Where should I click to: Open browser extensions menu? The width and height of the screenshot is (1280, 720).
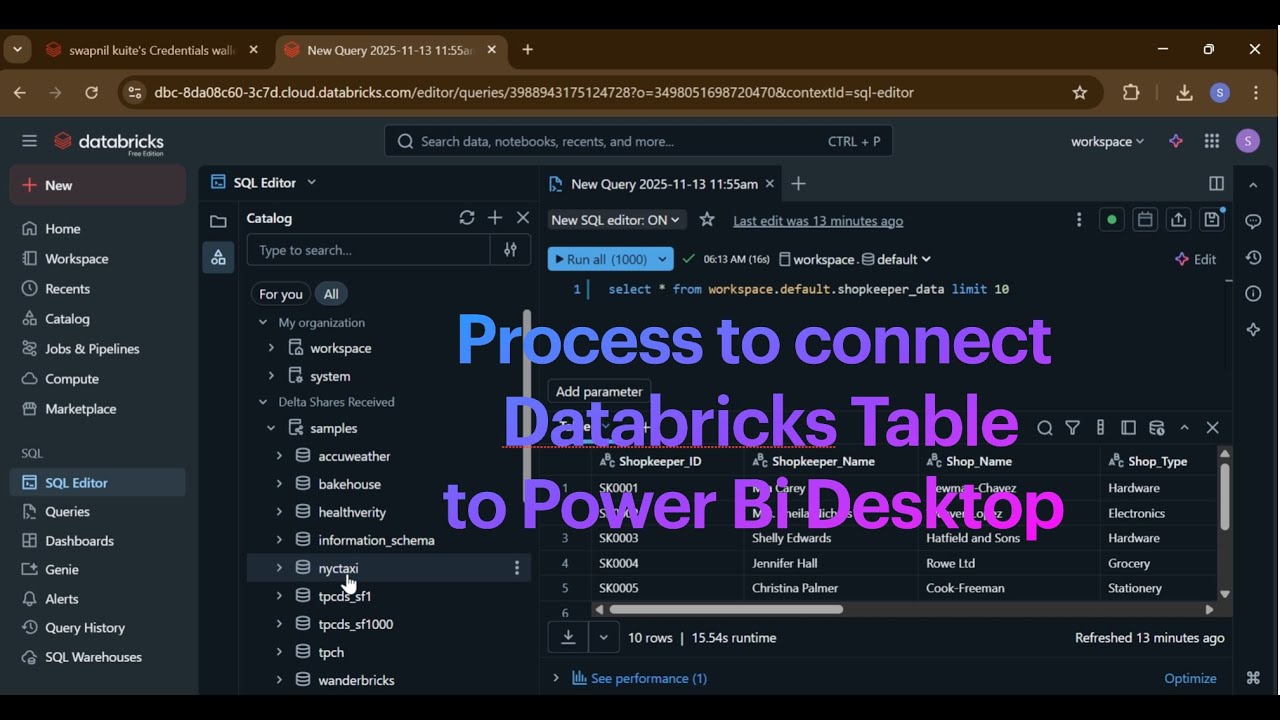[x=1131, y=92]
